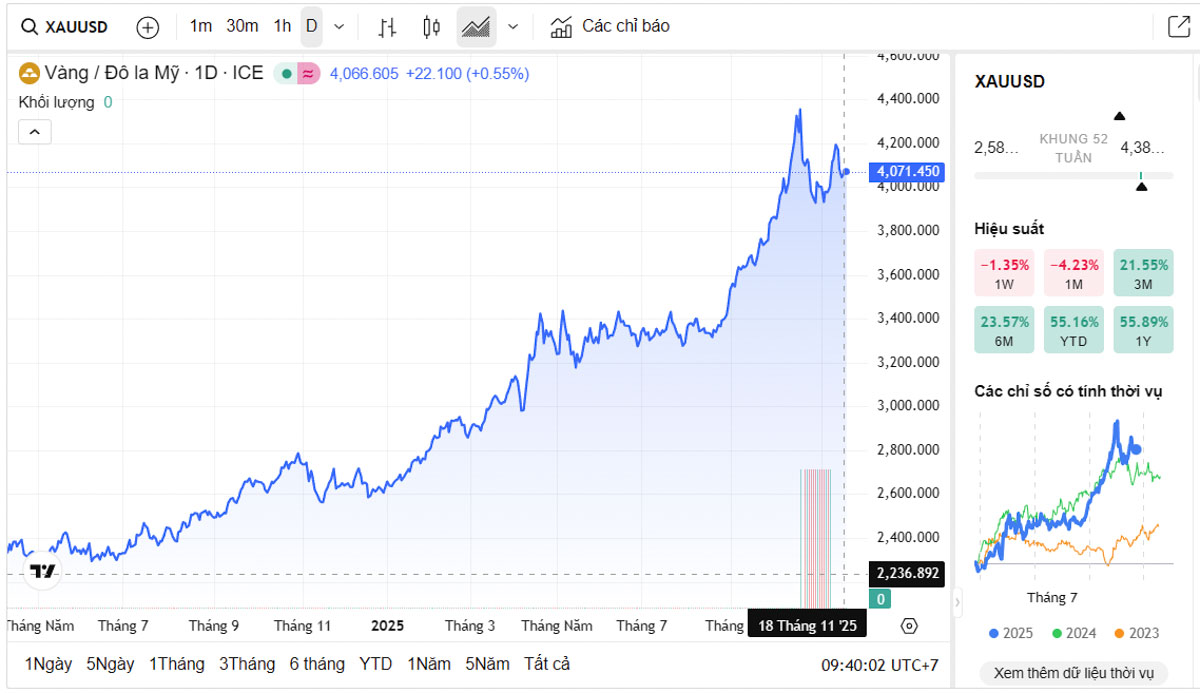Click the 52-week range slider bar

pos(1073,176)
